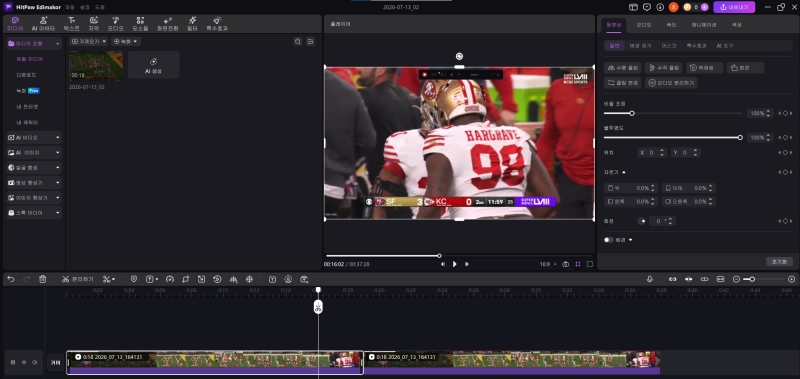This screenshot has width=800, height=379.
Task: Toggle video track visibility eye
Action: coord(23,362)
